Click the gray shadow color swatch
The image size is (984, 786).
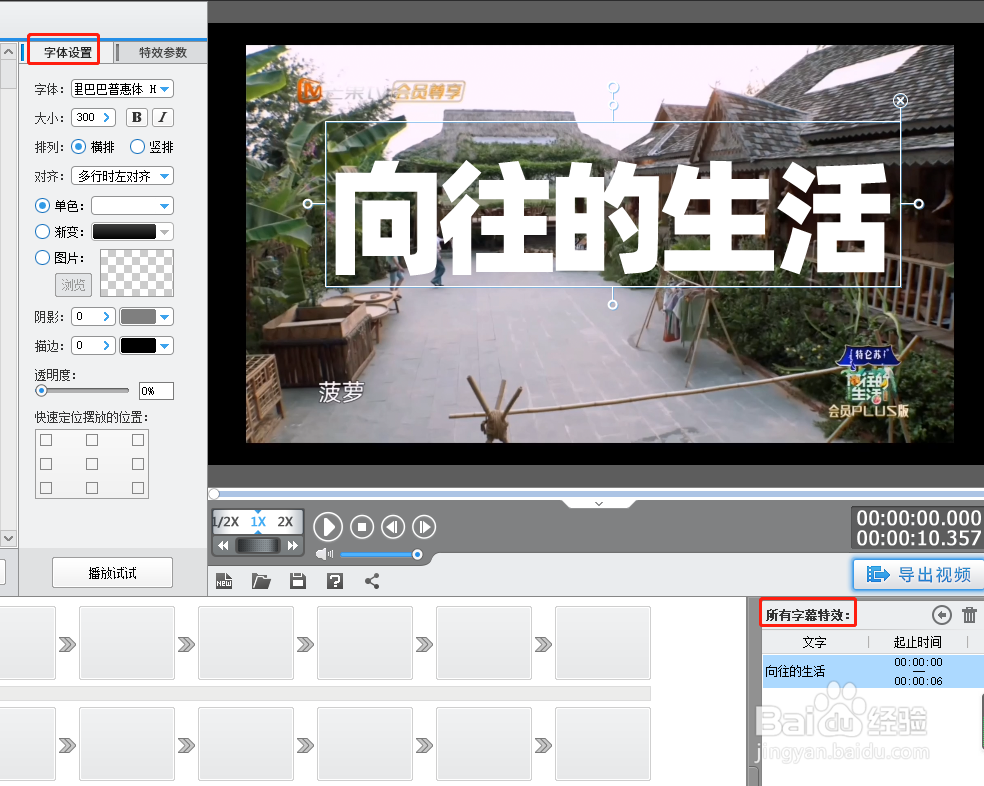tap(138, 316)
